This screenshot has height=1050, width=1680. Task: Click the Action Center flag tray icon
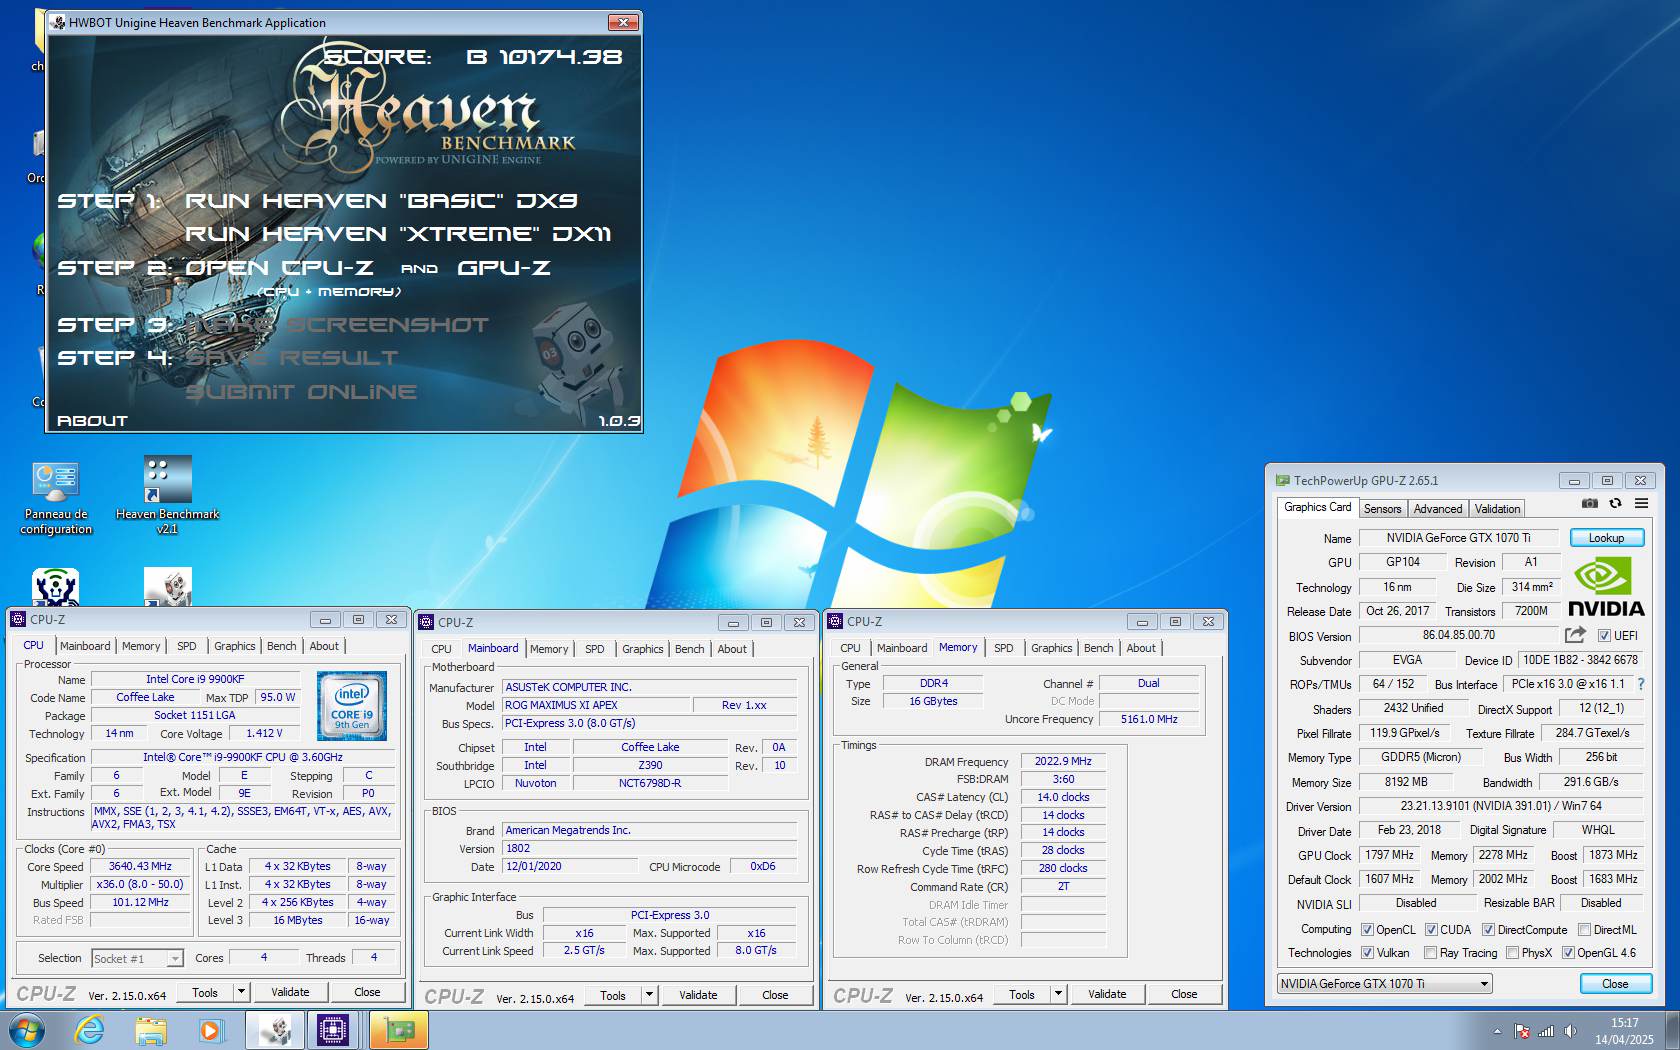[x=1521, y=1031]
